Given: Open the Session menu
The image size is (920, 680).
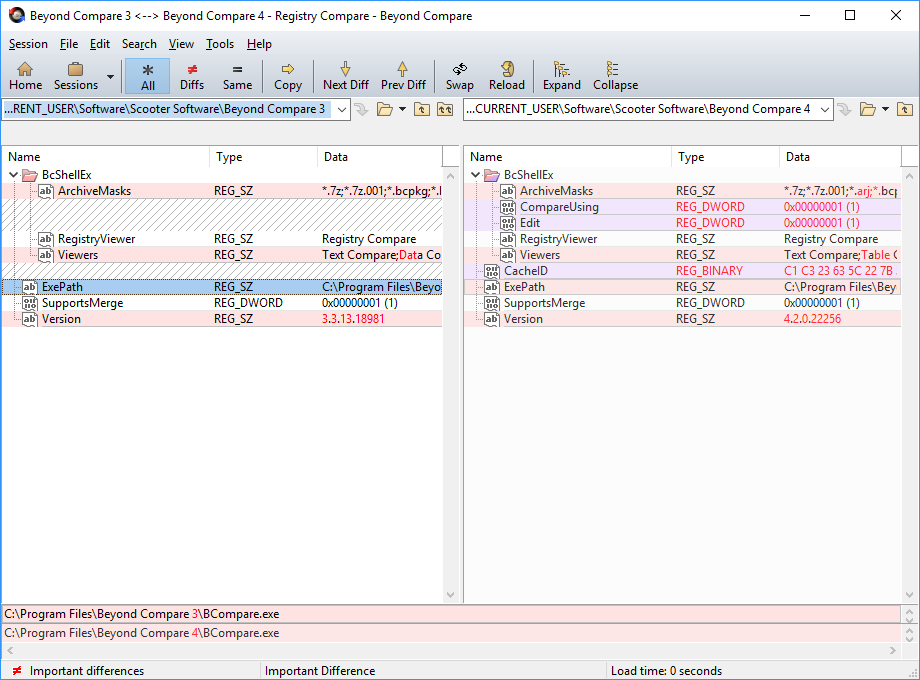Looking at the screenshot, I should click(28, 44).
